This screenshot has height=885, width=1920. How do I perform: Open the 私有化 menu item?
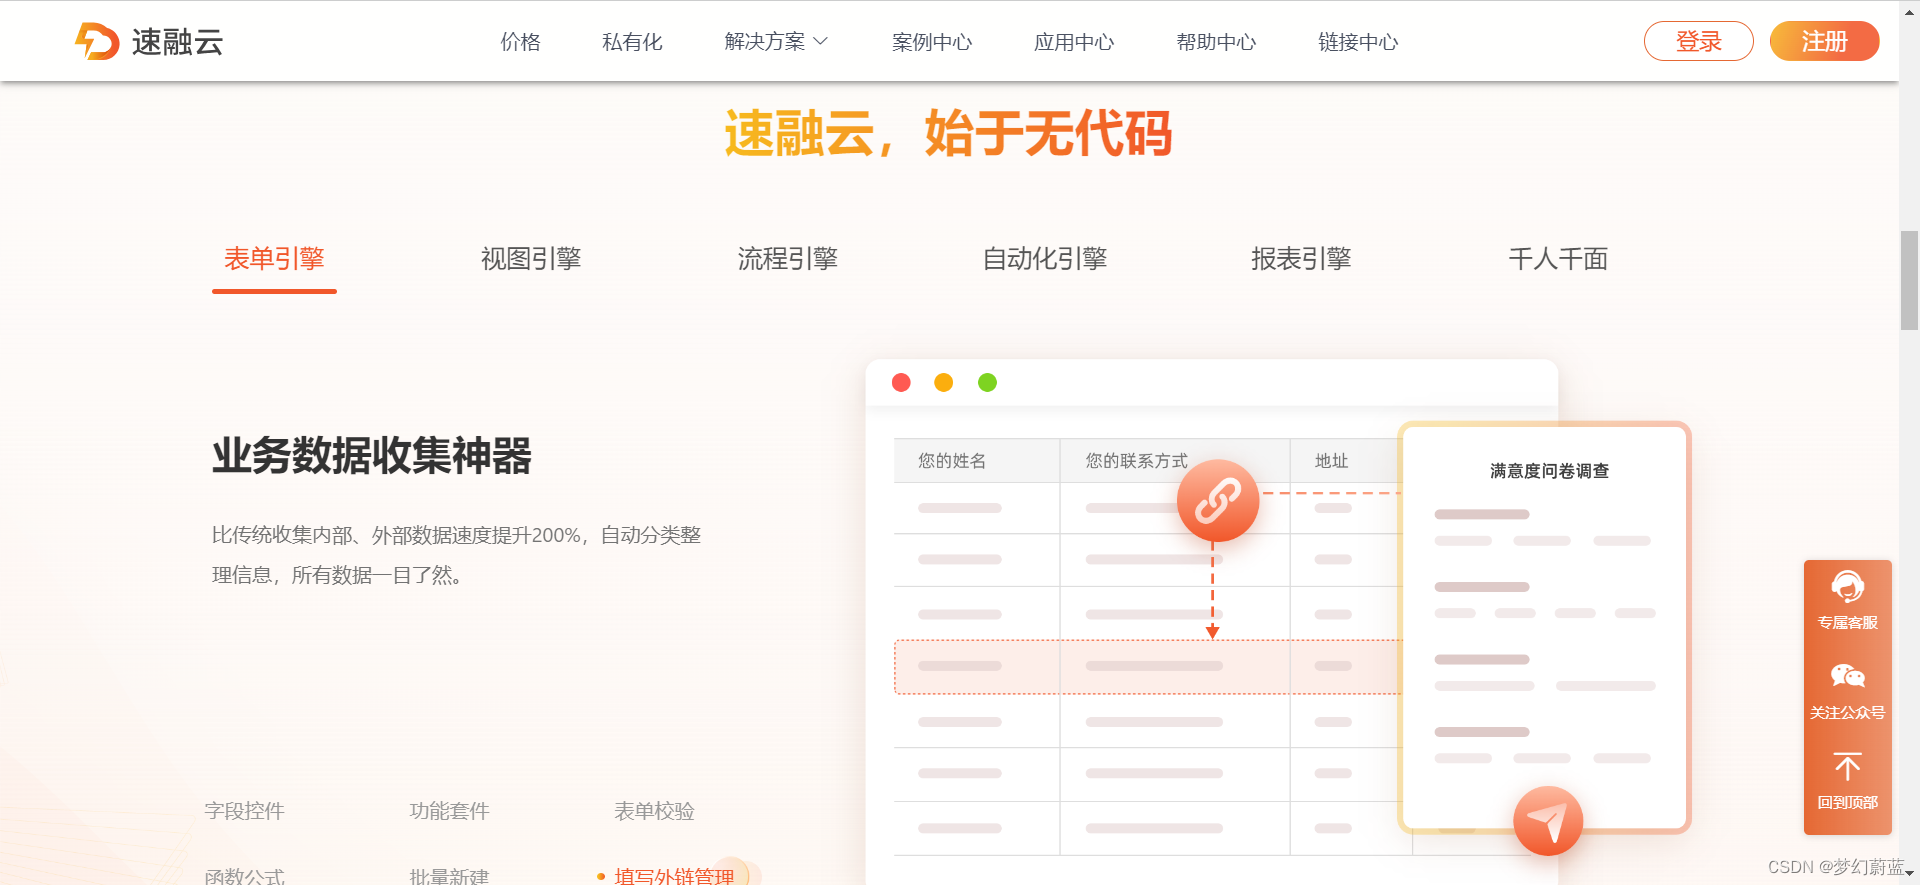tap(632, 41)
